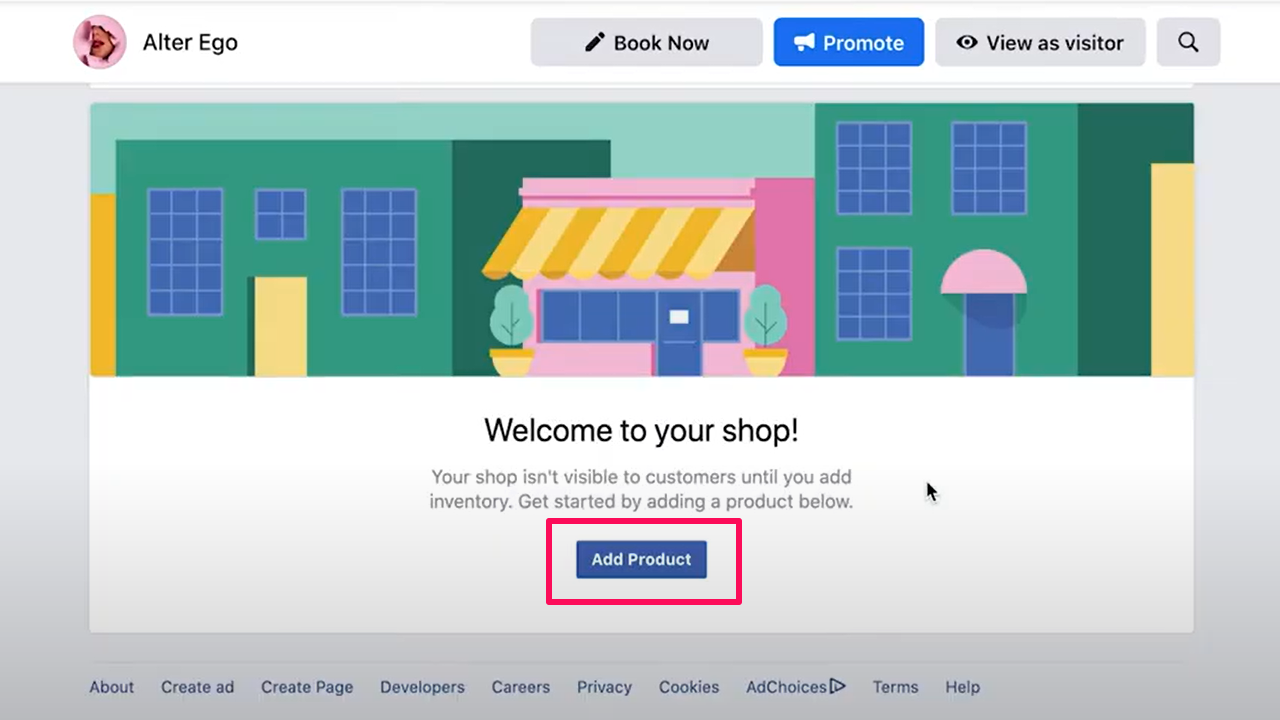Select the 'Welcome to your shop!' heading
The width and height of the screenshot is (1280, 720).
[641, 431]
